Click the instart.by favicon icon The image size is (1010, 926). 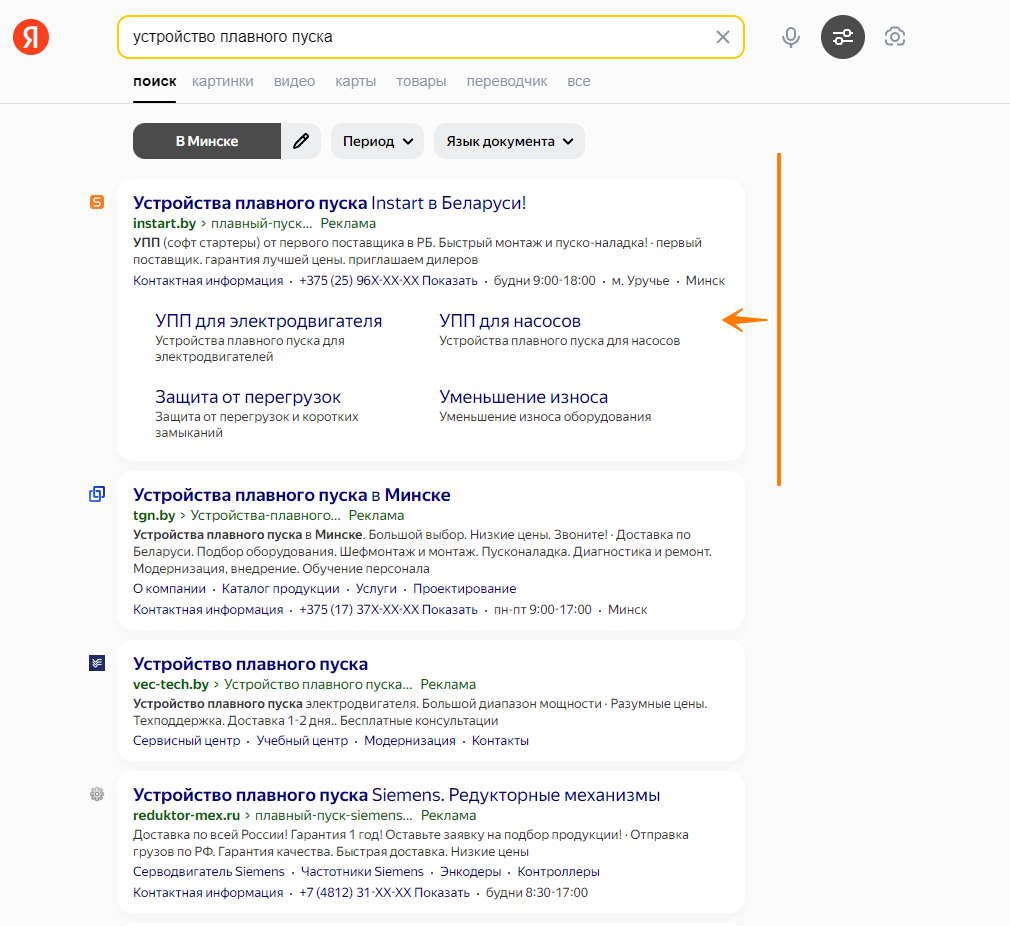[97, 202]
